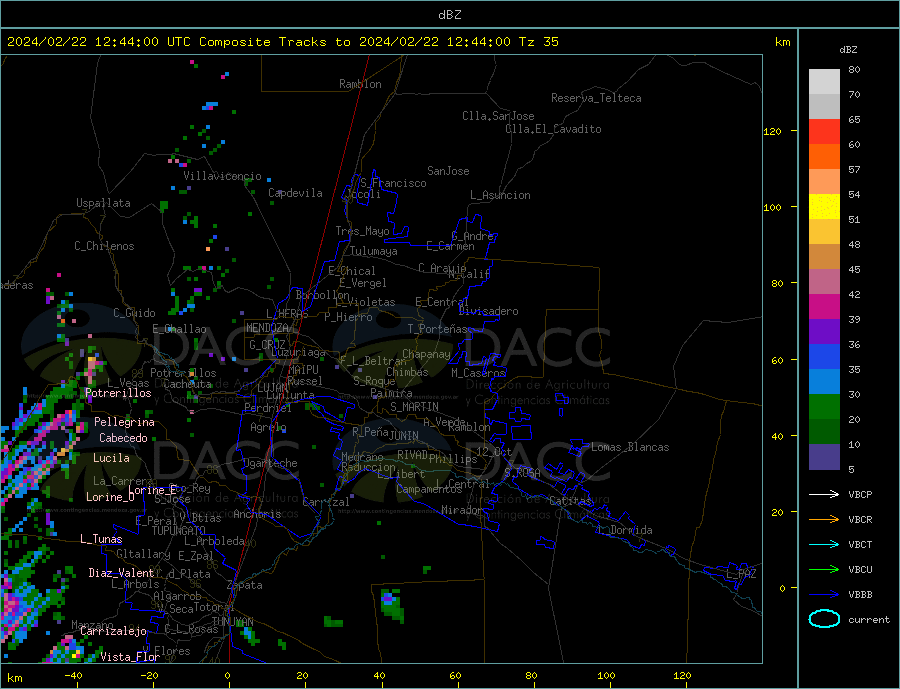Click the 'MENDOZA' map label
This screenshot has height=689, width=900.
coord(267,328)
